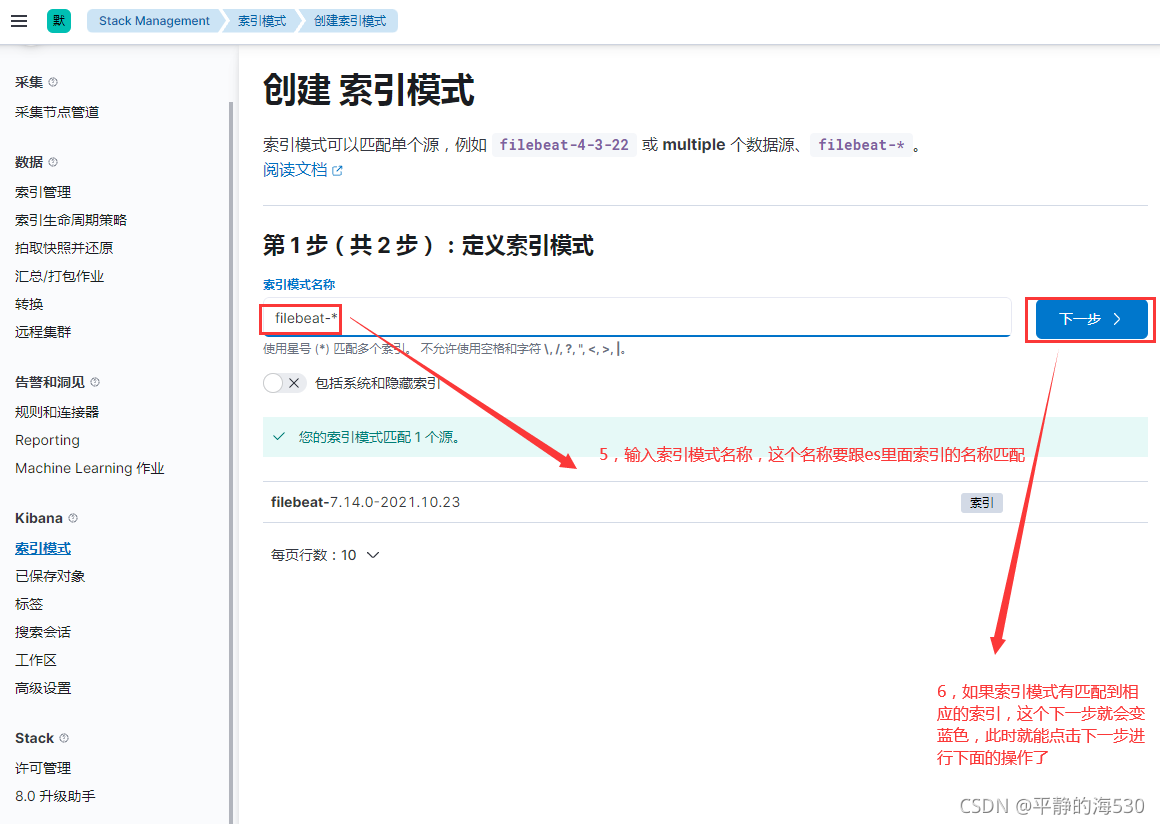Navigate to the Stack Management breadcrumb

click(x=152, y=20)
